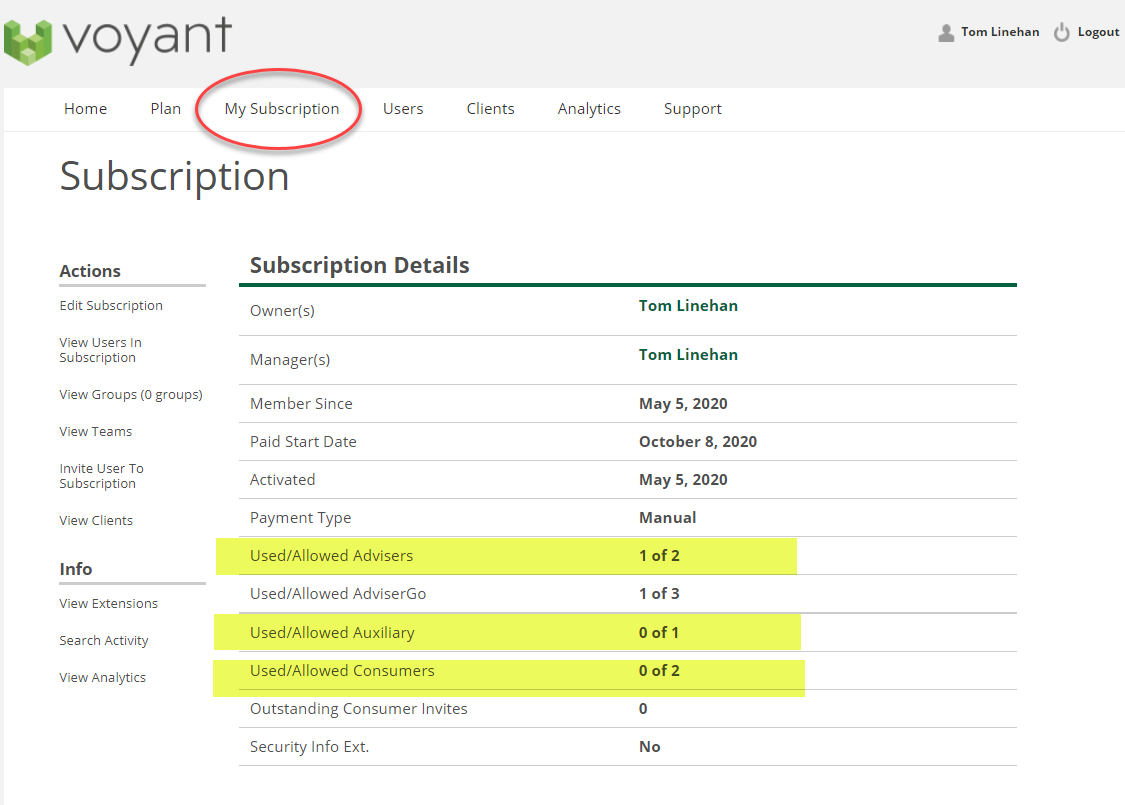1125x805 pixels.
Task: Click View Groups (0 groups) link
Action: coord(131,395)
